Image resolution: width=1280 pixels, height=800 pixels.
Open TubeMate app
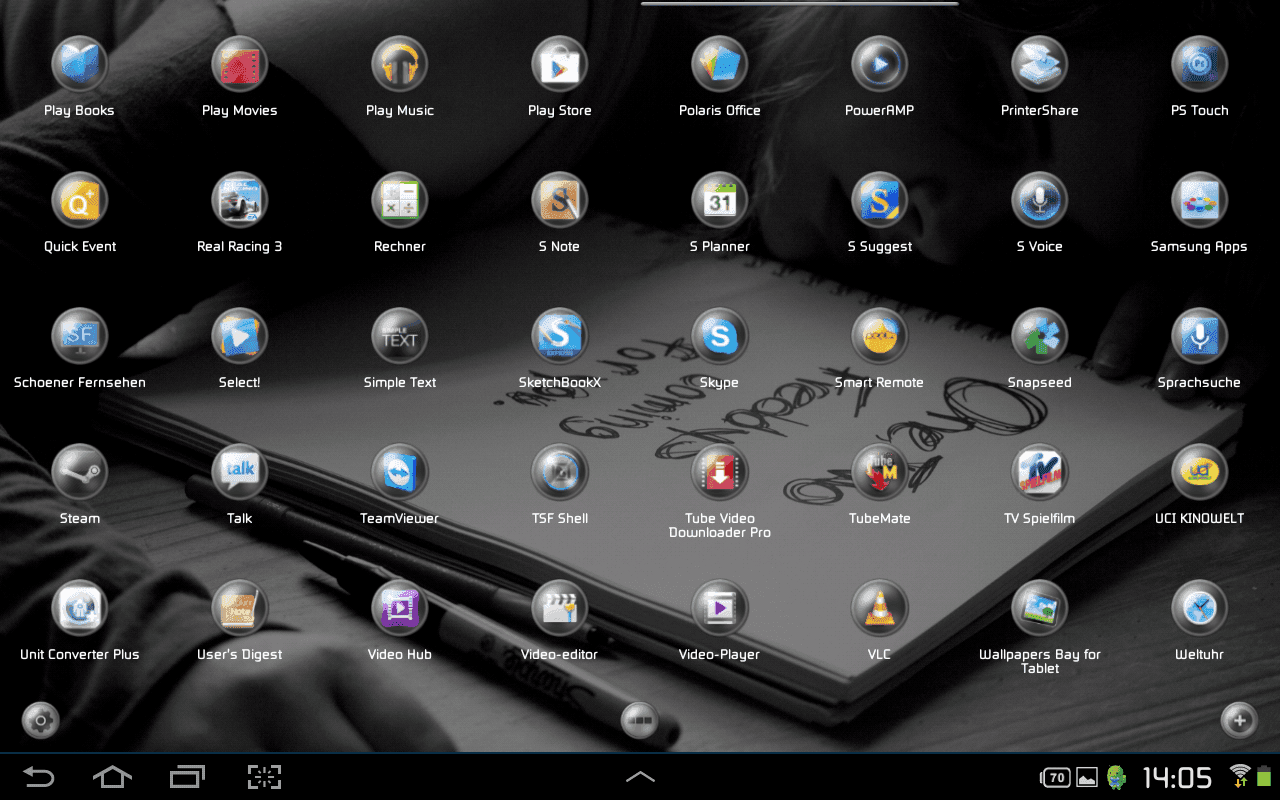[x=880, y=473]
